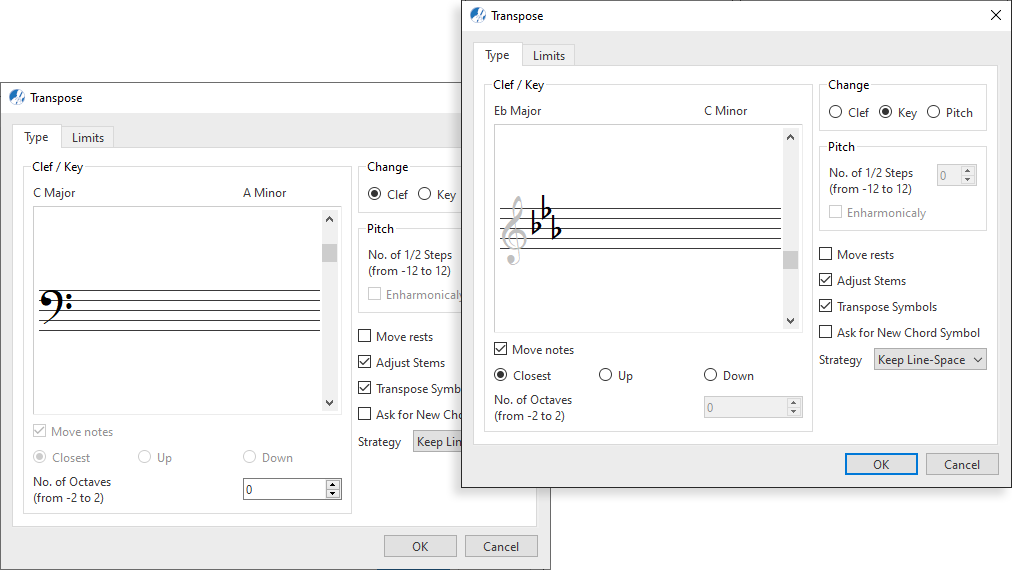Image resolution: width=1012 pixels, height=570 pixels.
Task: Switch to Limits tab in front dialog
Action: pyautogui.click(x=549, y=56)
